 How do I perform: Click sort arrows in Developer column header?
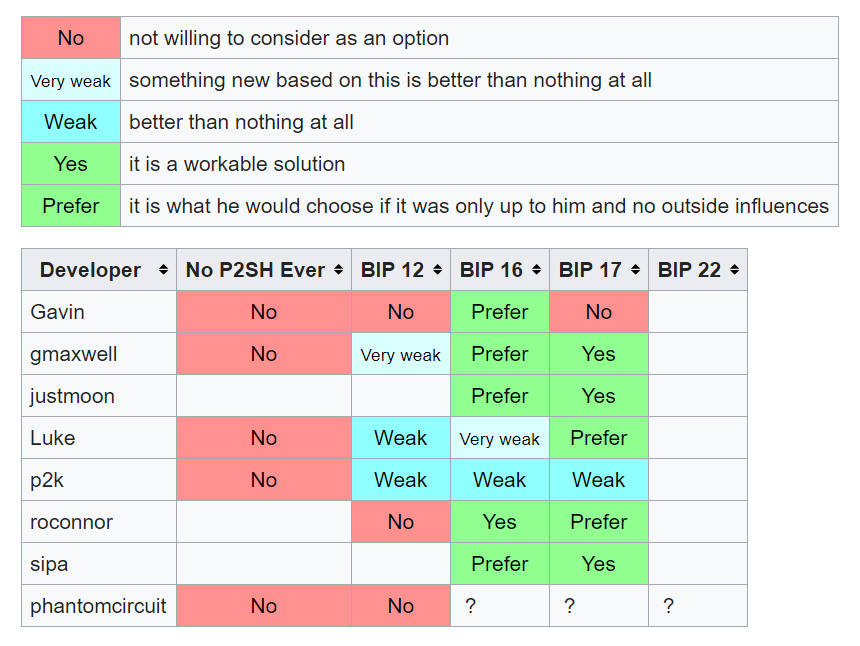163,270
